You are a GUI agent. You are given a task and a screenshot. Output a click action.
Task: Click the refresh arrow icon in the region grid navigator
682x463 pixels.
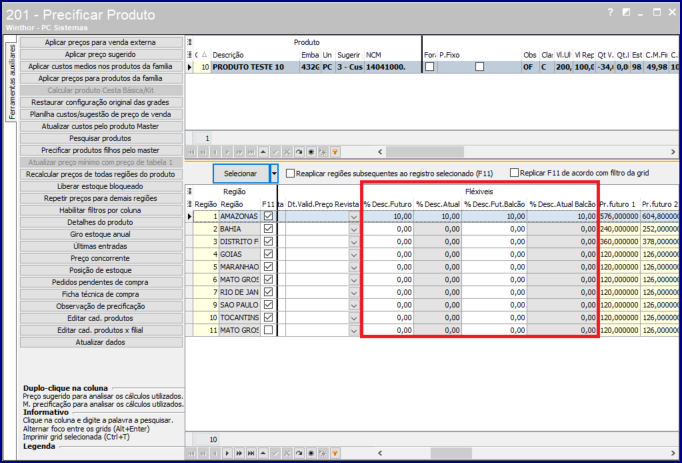[x=299, y=453]
